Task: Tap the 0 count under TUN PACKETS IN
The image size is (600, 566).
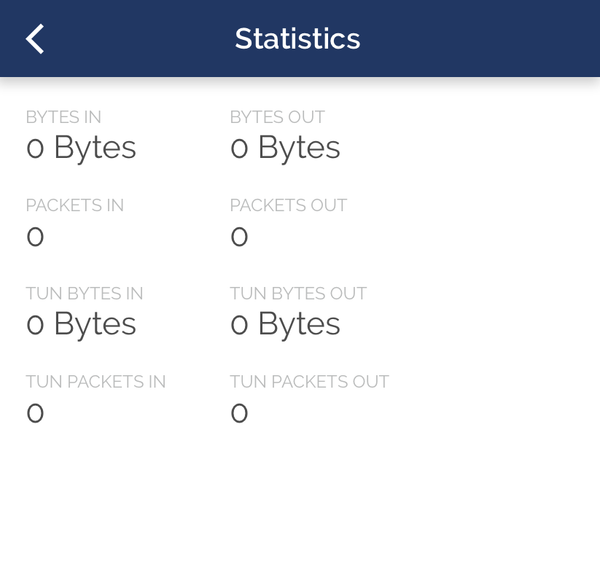Action: pos(35,413)
